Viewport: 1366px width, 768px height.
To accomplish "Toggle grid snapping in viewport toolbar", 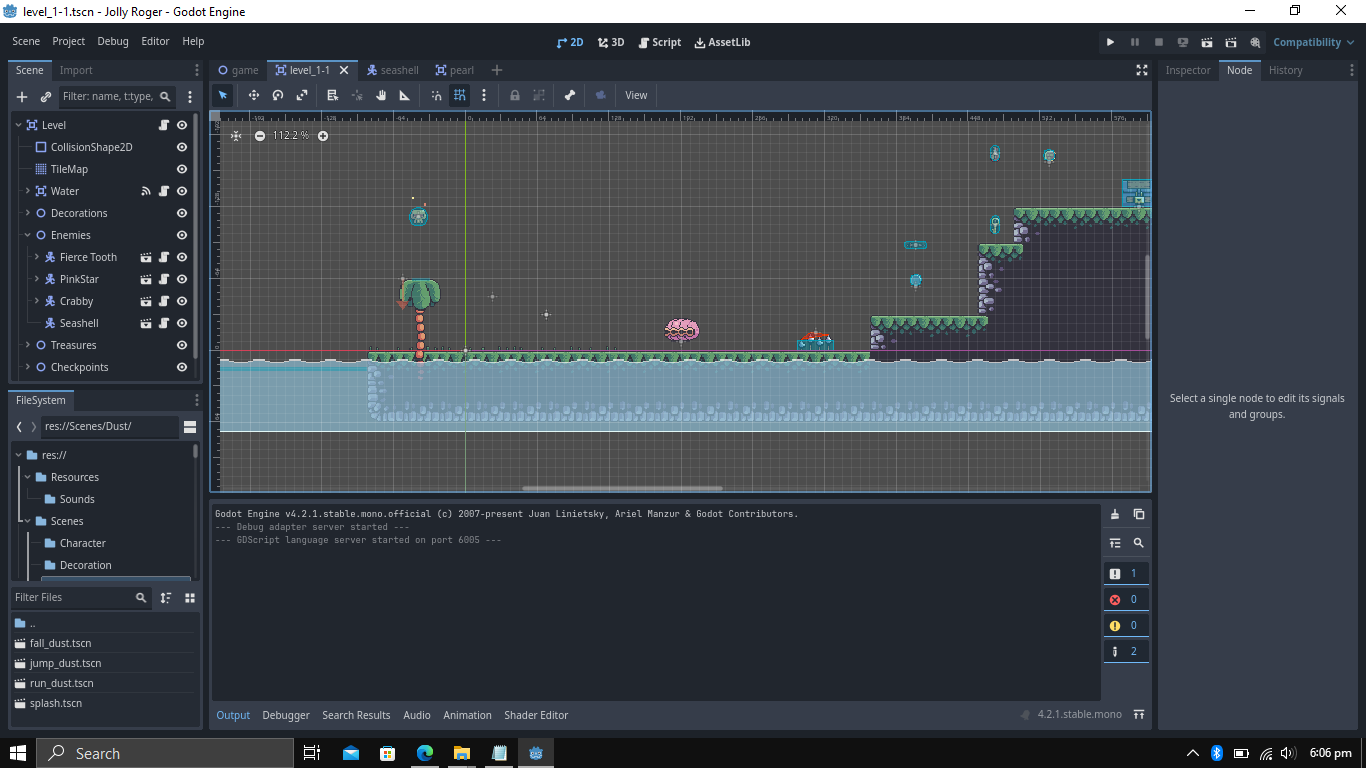I will click(x=460, y=95).
